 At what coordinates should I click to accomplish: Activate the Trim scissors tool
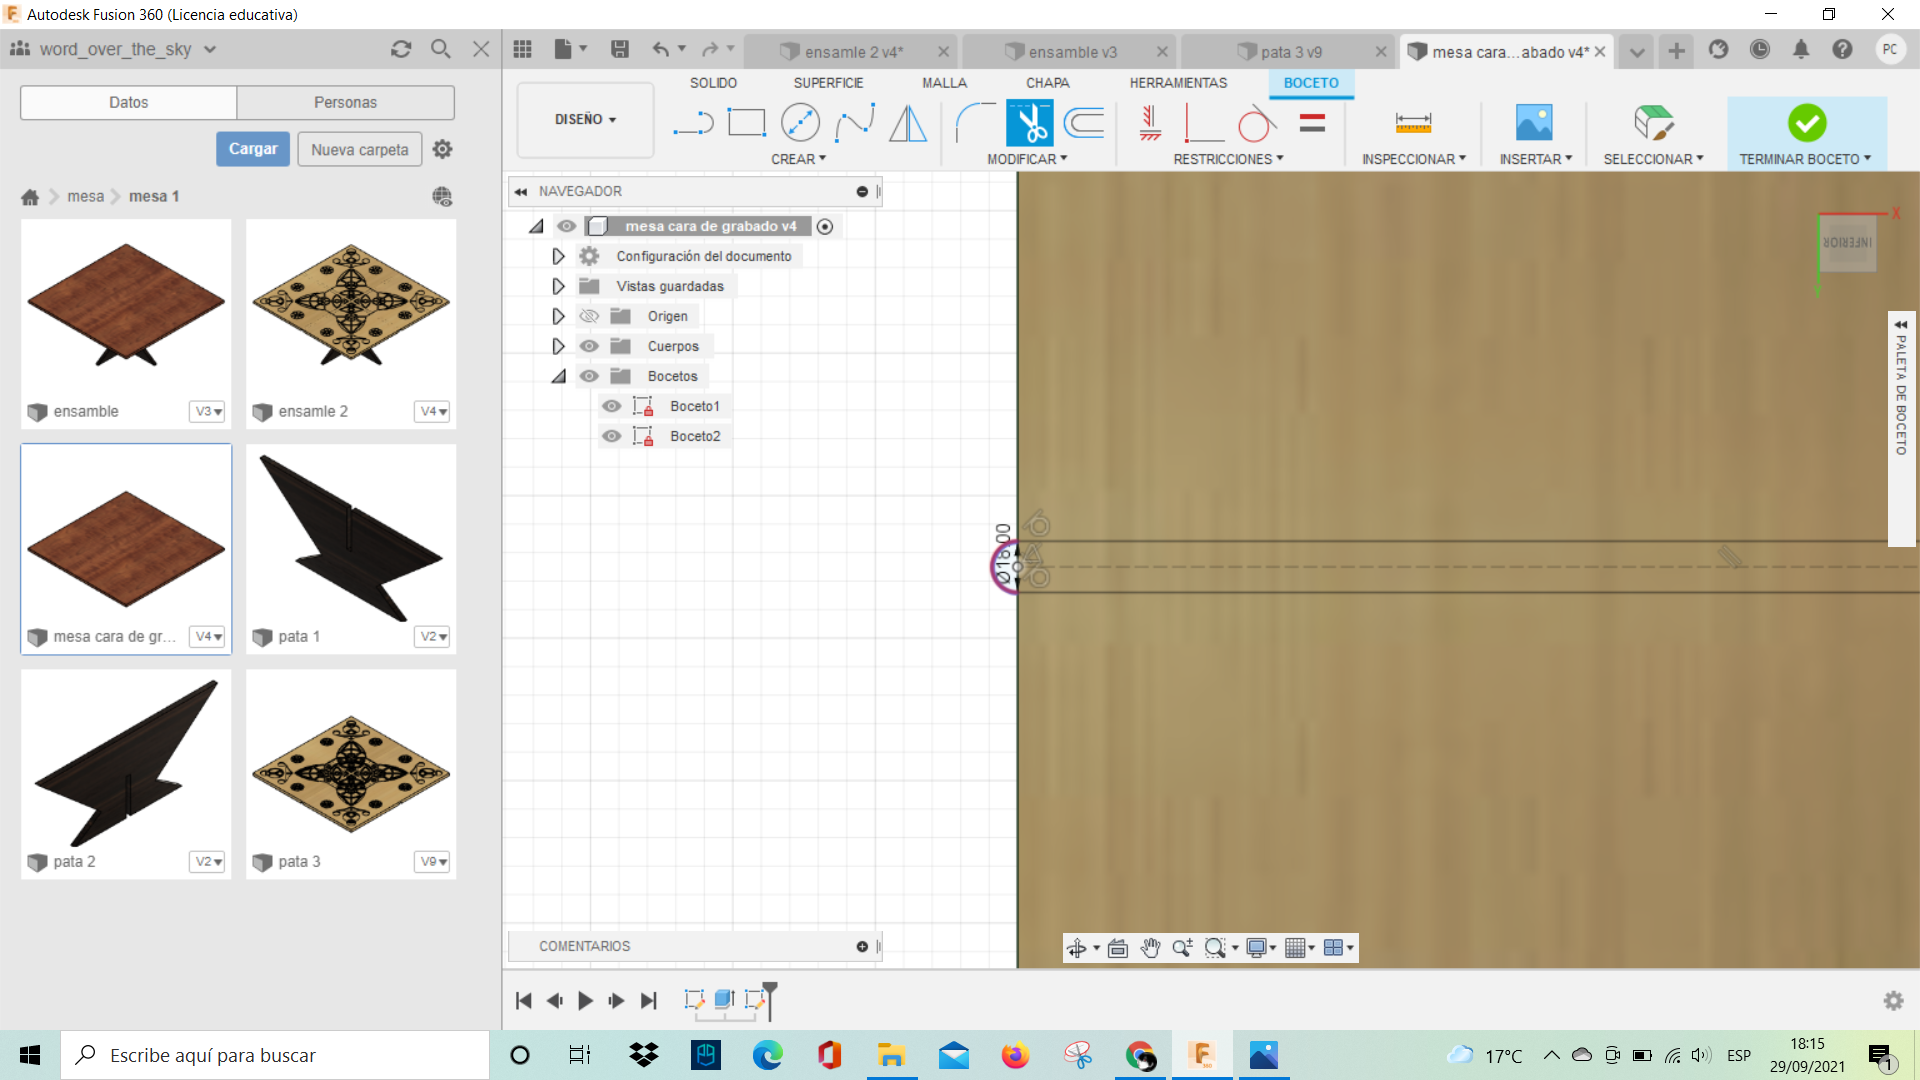click(x=1029, y=123)
